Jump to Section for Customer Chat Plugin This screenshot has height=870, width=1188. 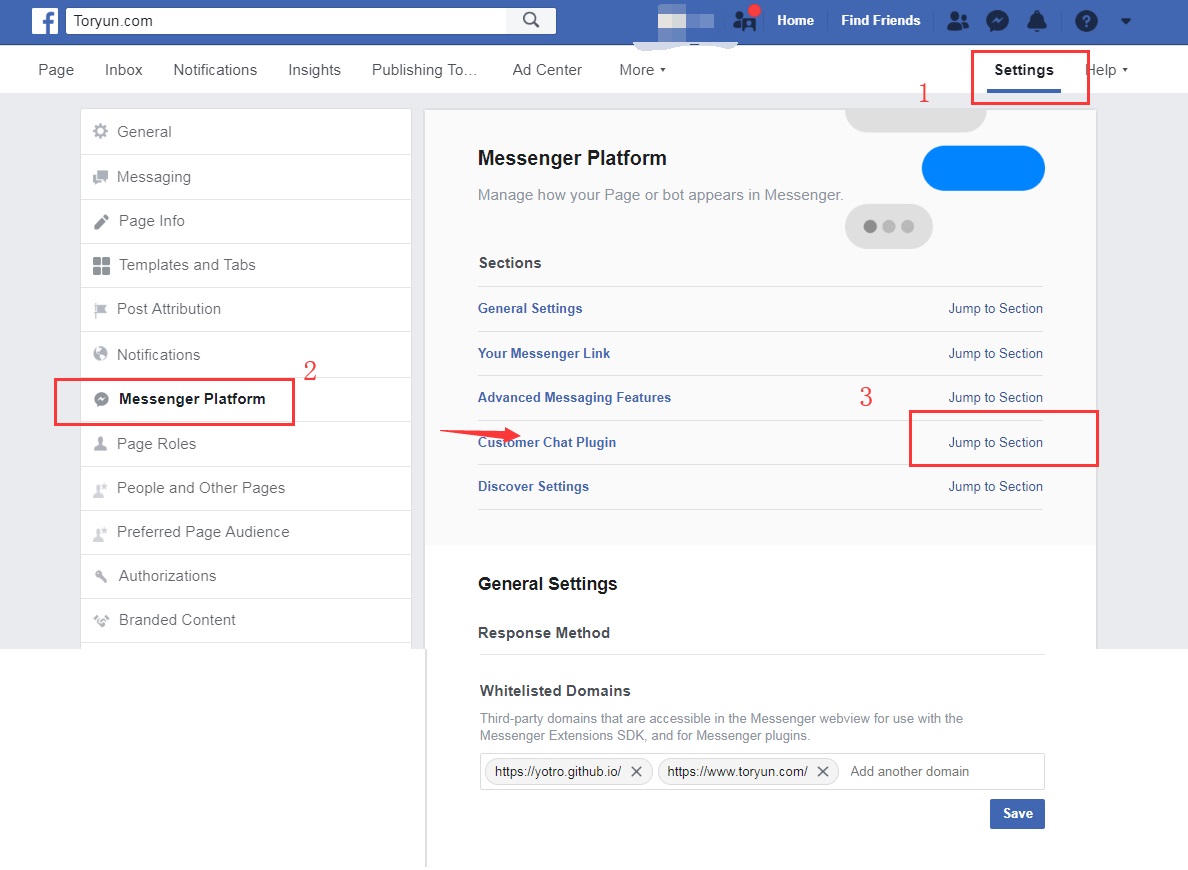[996, 442]
